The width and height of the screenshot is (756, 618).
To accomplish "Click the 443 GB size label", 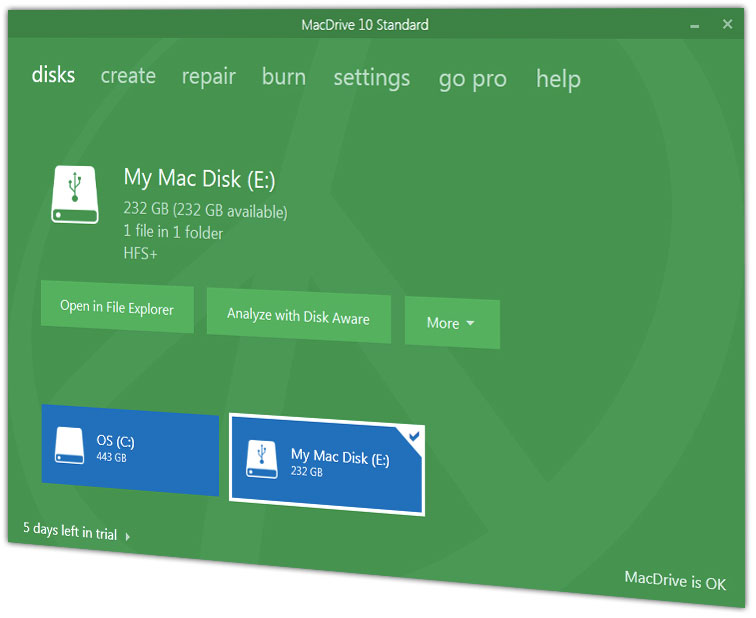I will [111, 457].
